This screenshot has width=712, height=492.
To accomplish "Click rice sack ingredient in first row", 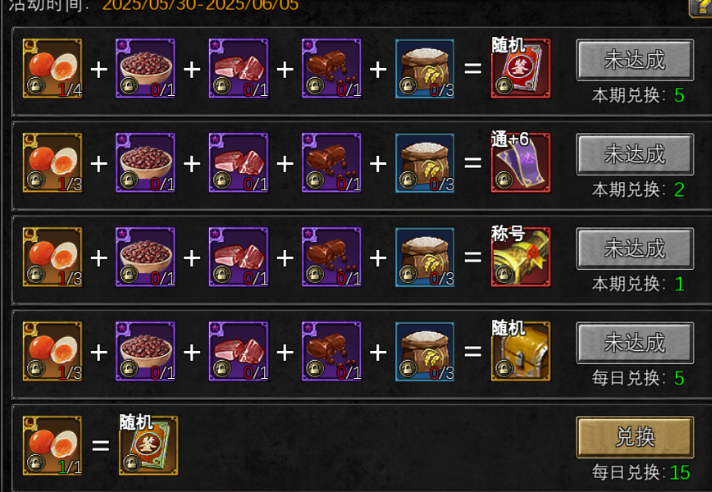I will tap(425, 69).
